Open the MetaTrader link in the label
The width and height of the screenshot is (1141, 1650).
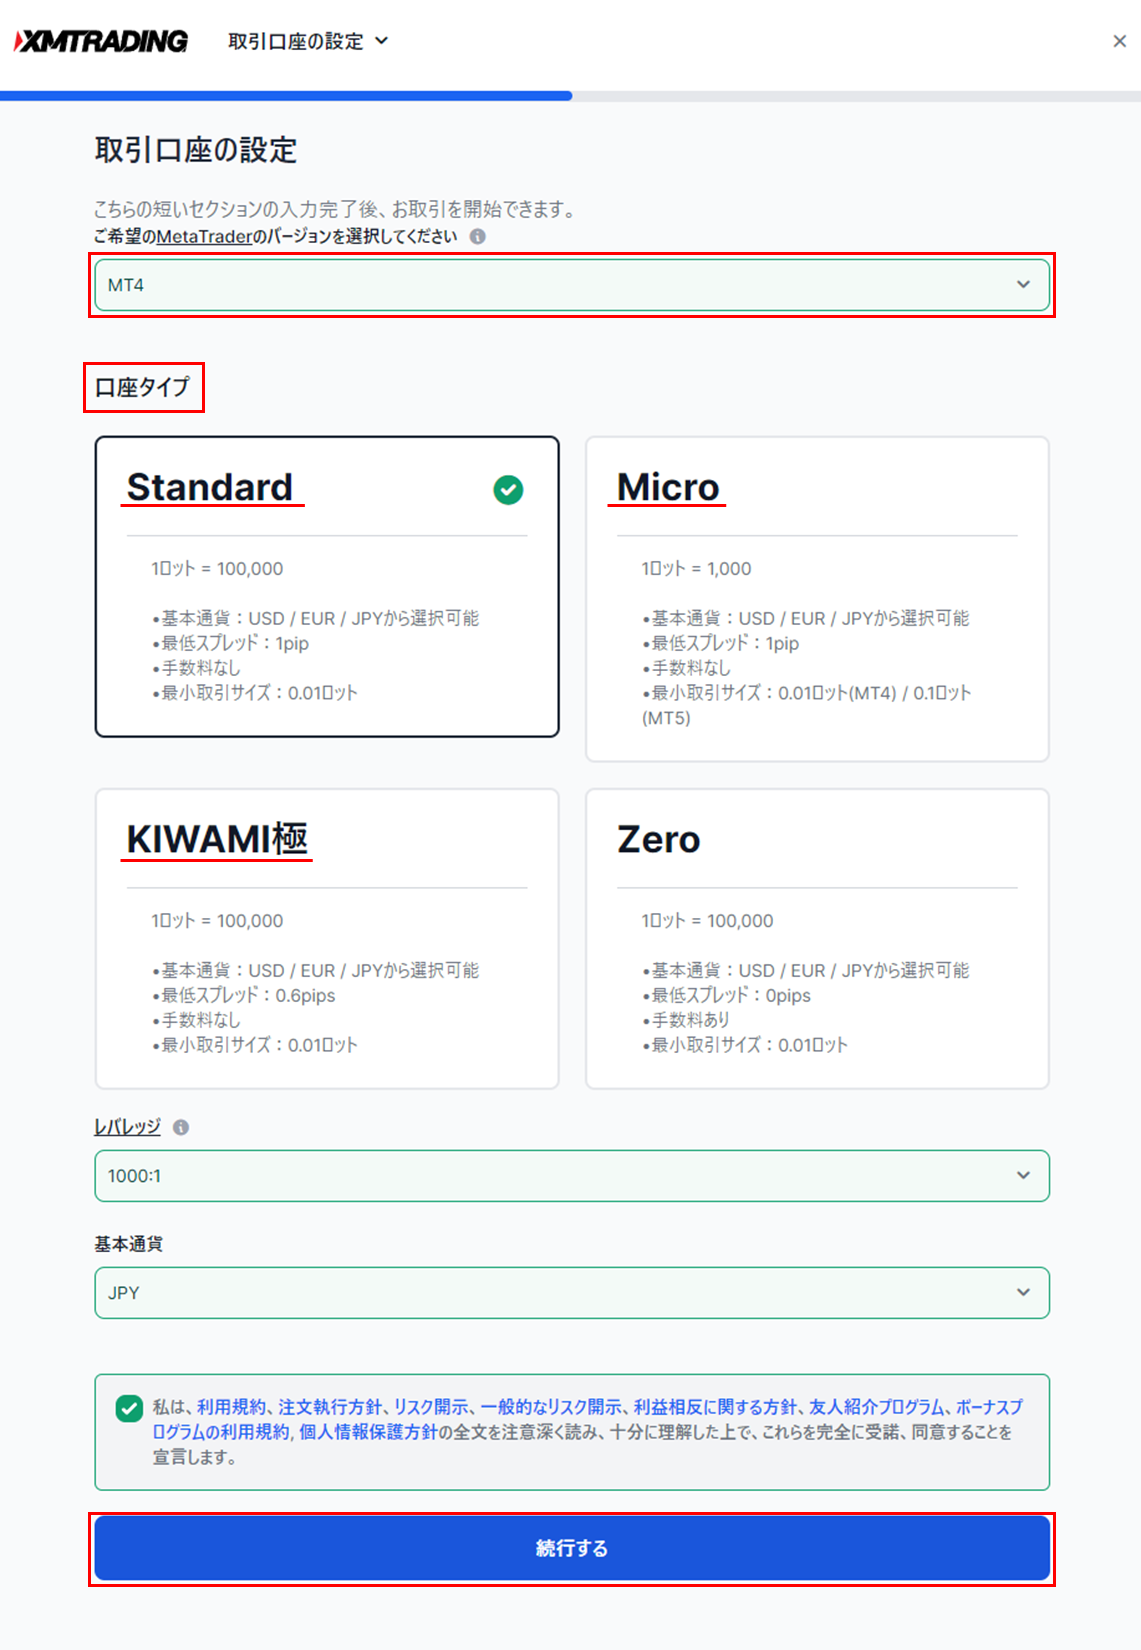click(x=204, y=237)
